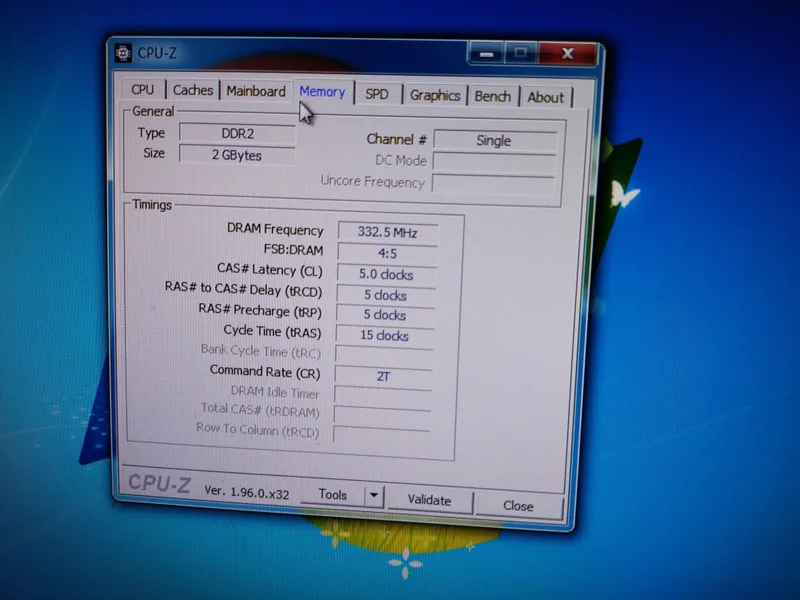Click the Ver. 1.96.0.x32 version text
This screenshot has height=600, width=800.
(246, 492)
